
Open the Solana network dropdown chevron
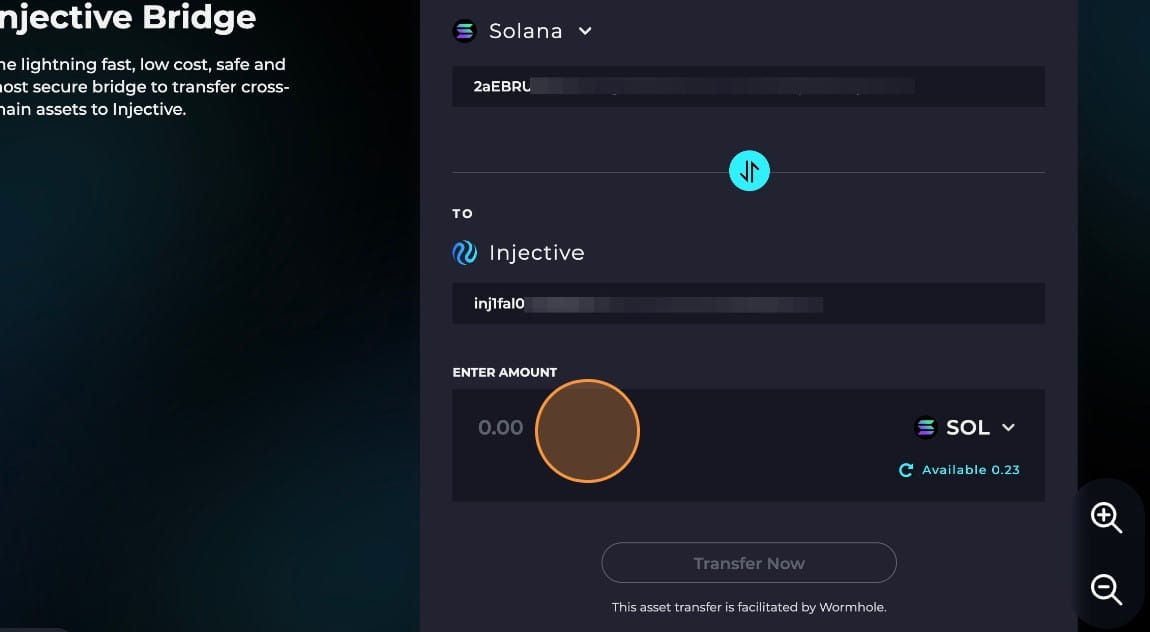click(585, 31)
